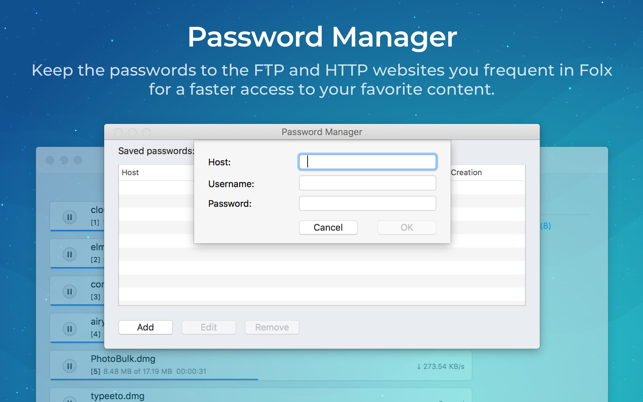This screenshot has height=402, width=643.
Task: Add a new saved password
Action: (x=145, y=327)
